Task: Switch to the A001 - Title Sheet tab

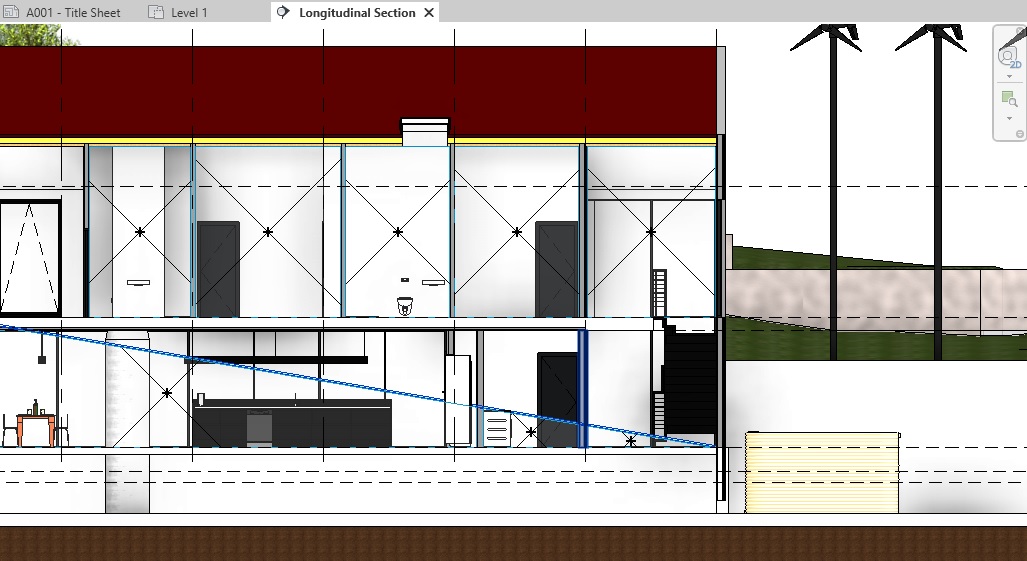Action: 72,13
